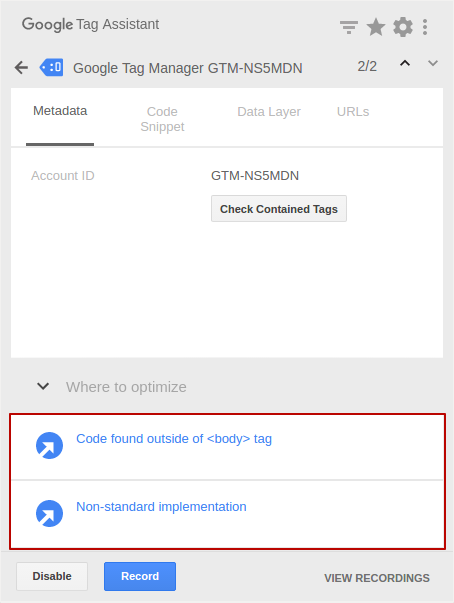Show the URLs tab
Image resolution: width=454 pixels, height=603 pixels.
pos(353,112)
